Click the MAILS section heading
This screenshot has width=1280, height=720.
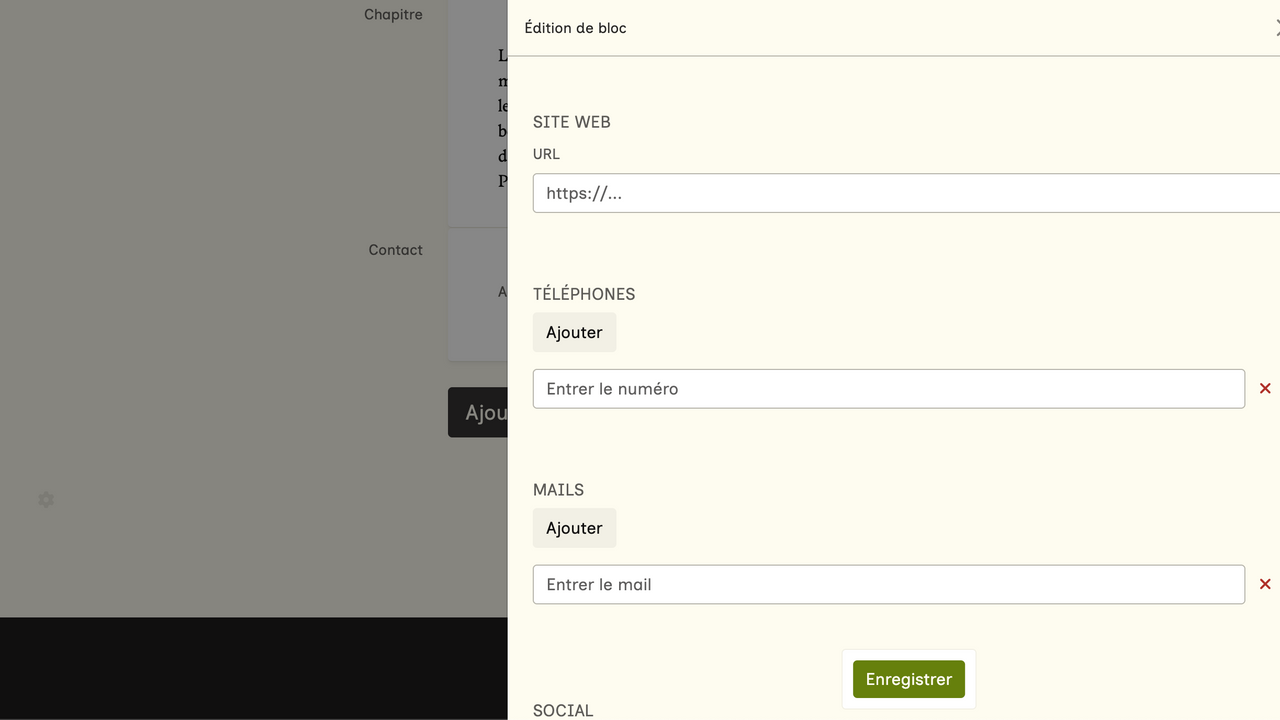tap(558, 490)
